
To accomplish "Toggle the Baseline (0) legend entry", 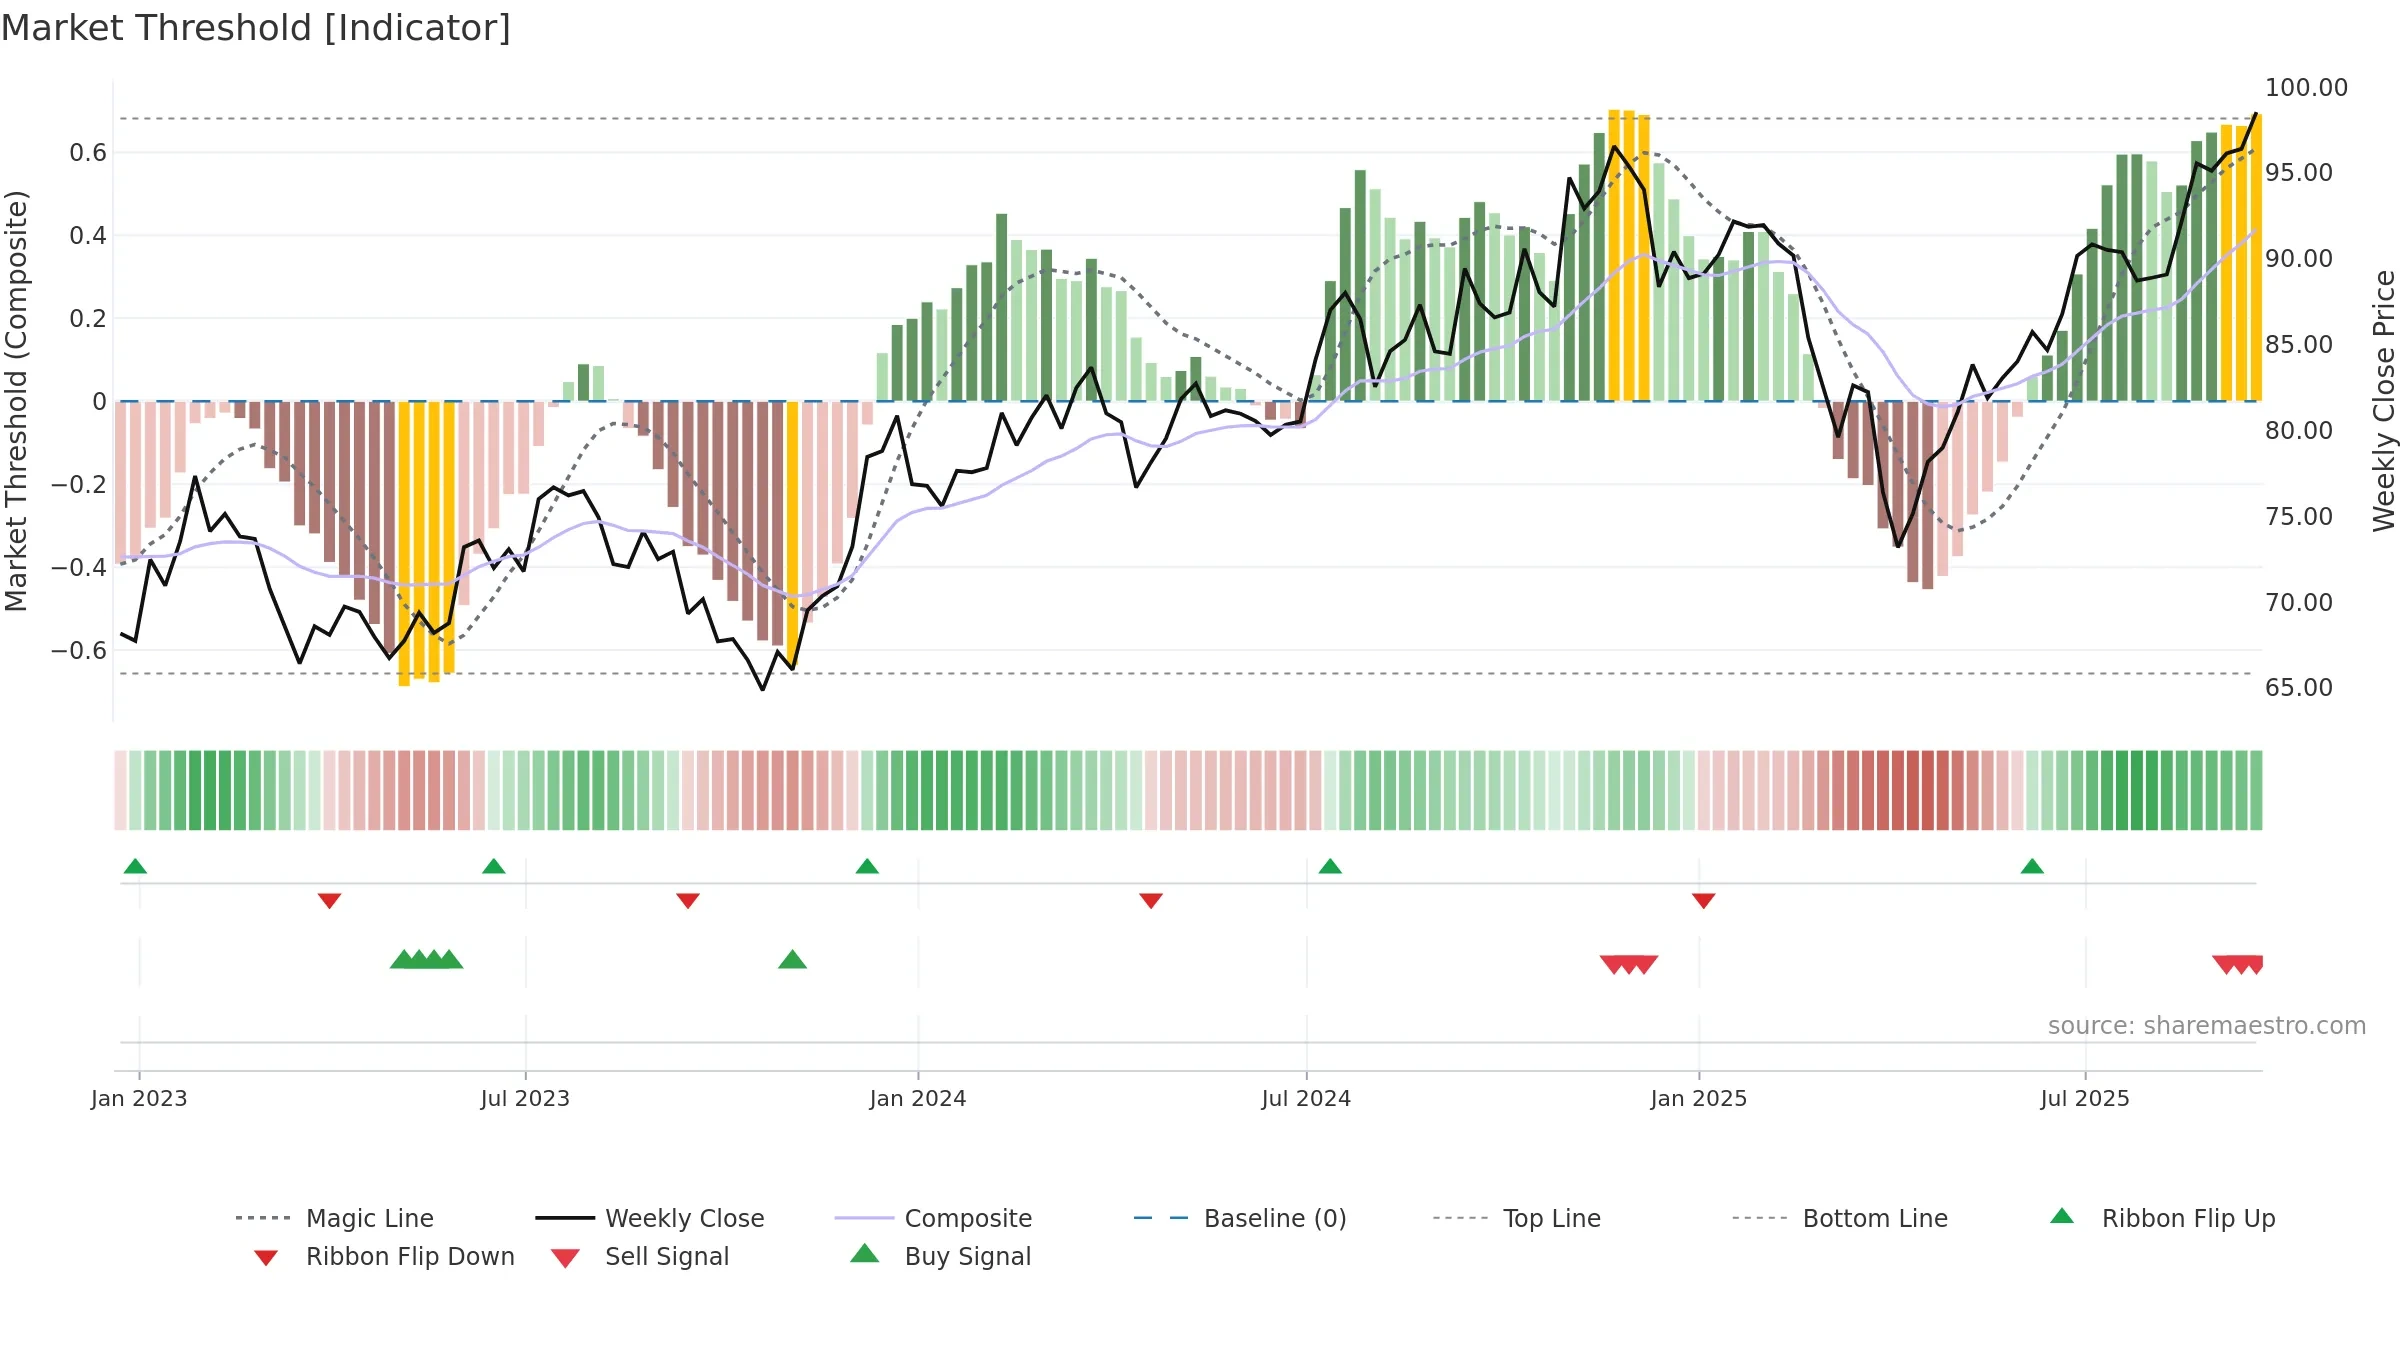I will click(x=1240, y=1218).
